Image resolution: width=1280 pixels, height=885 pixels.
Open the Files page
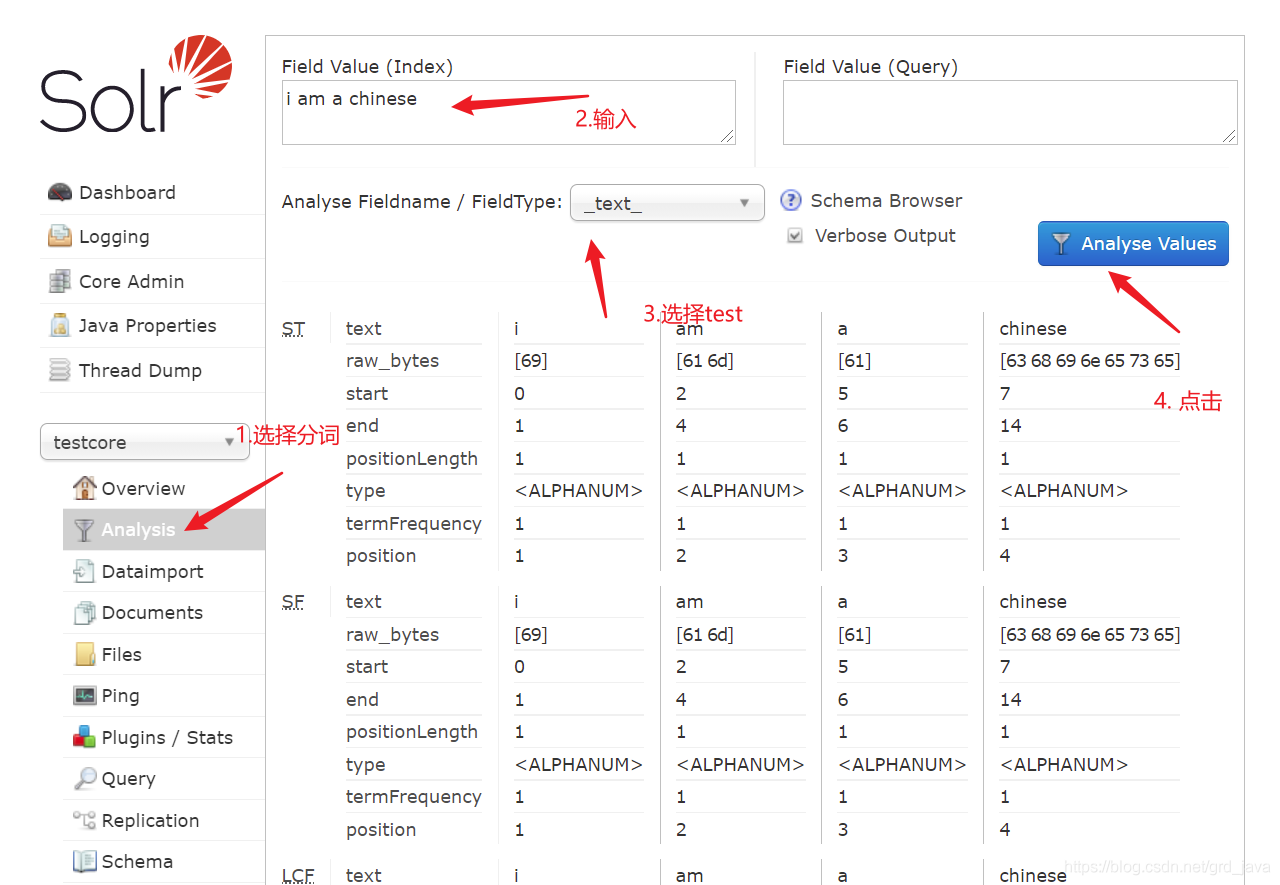pos(164,654)
